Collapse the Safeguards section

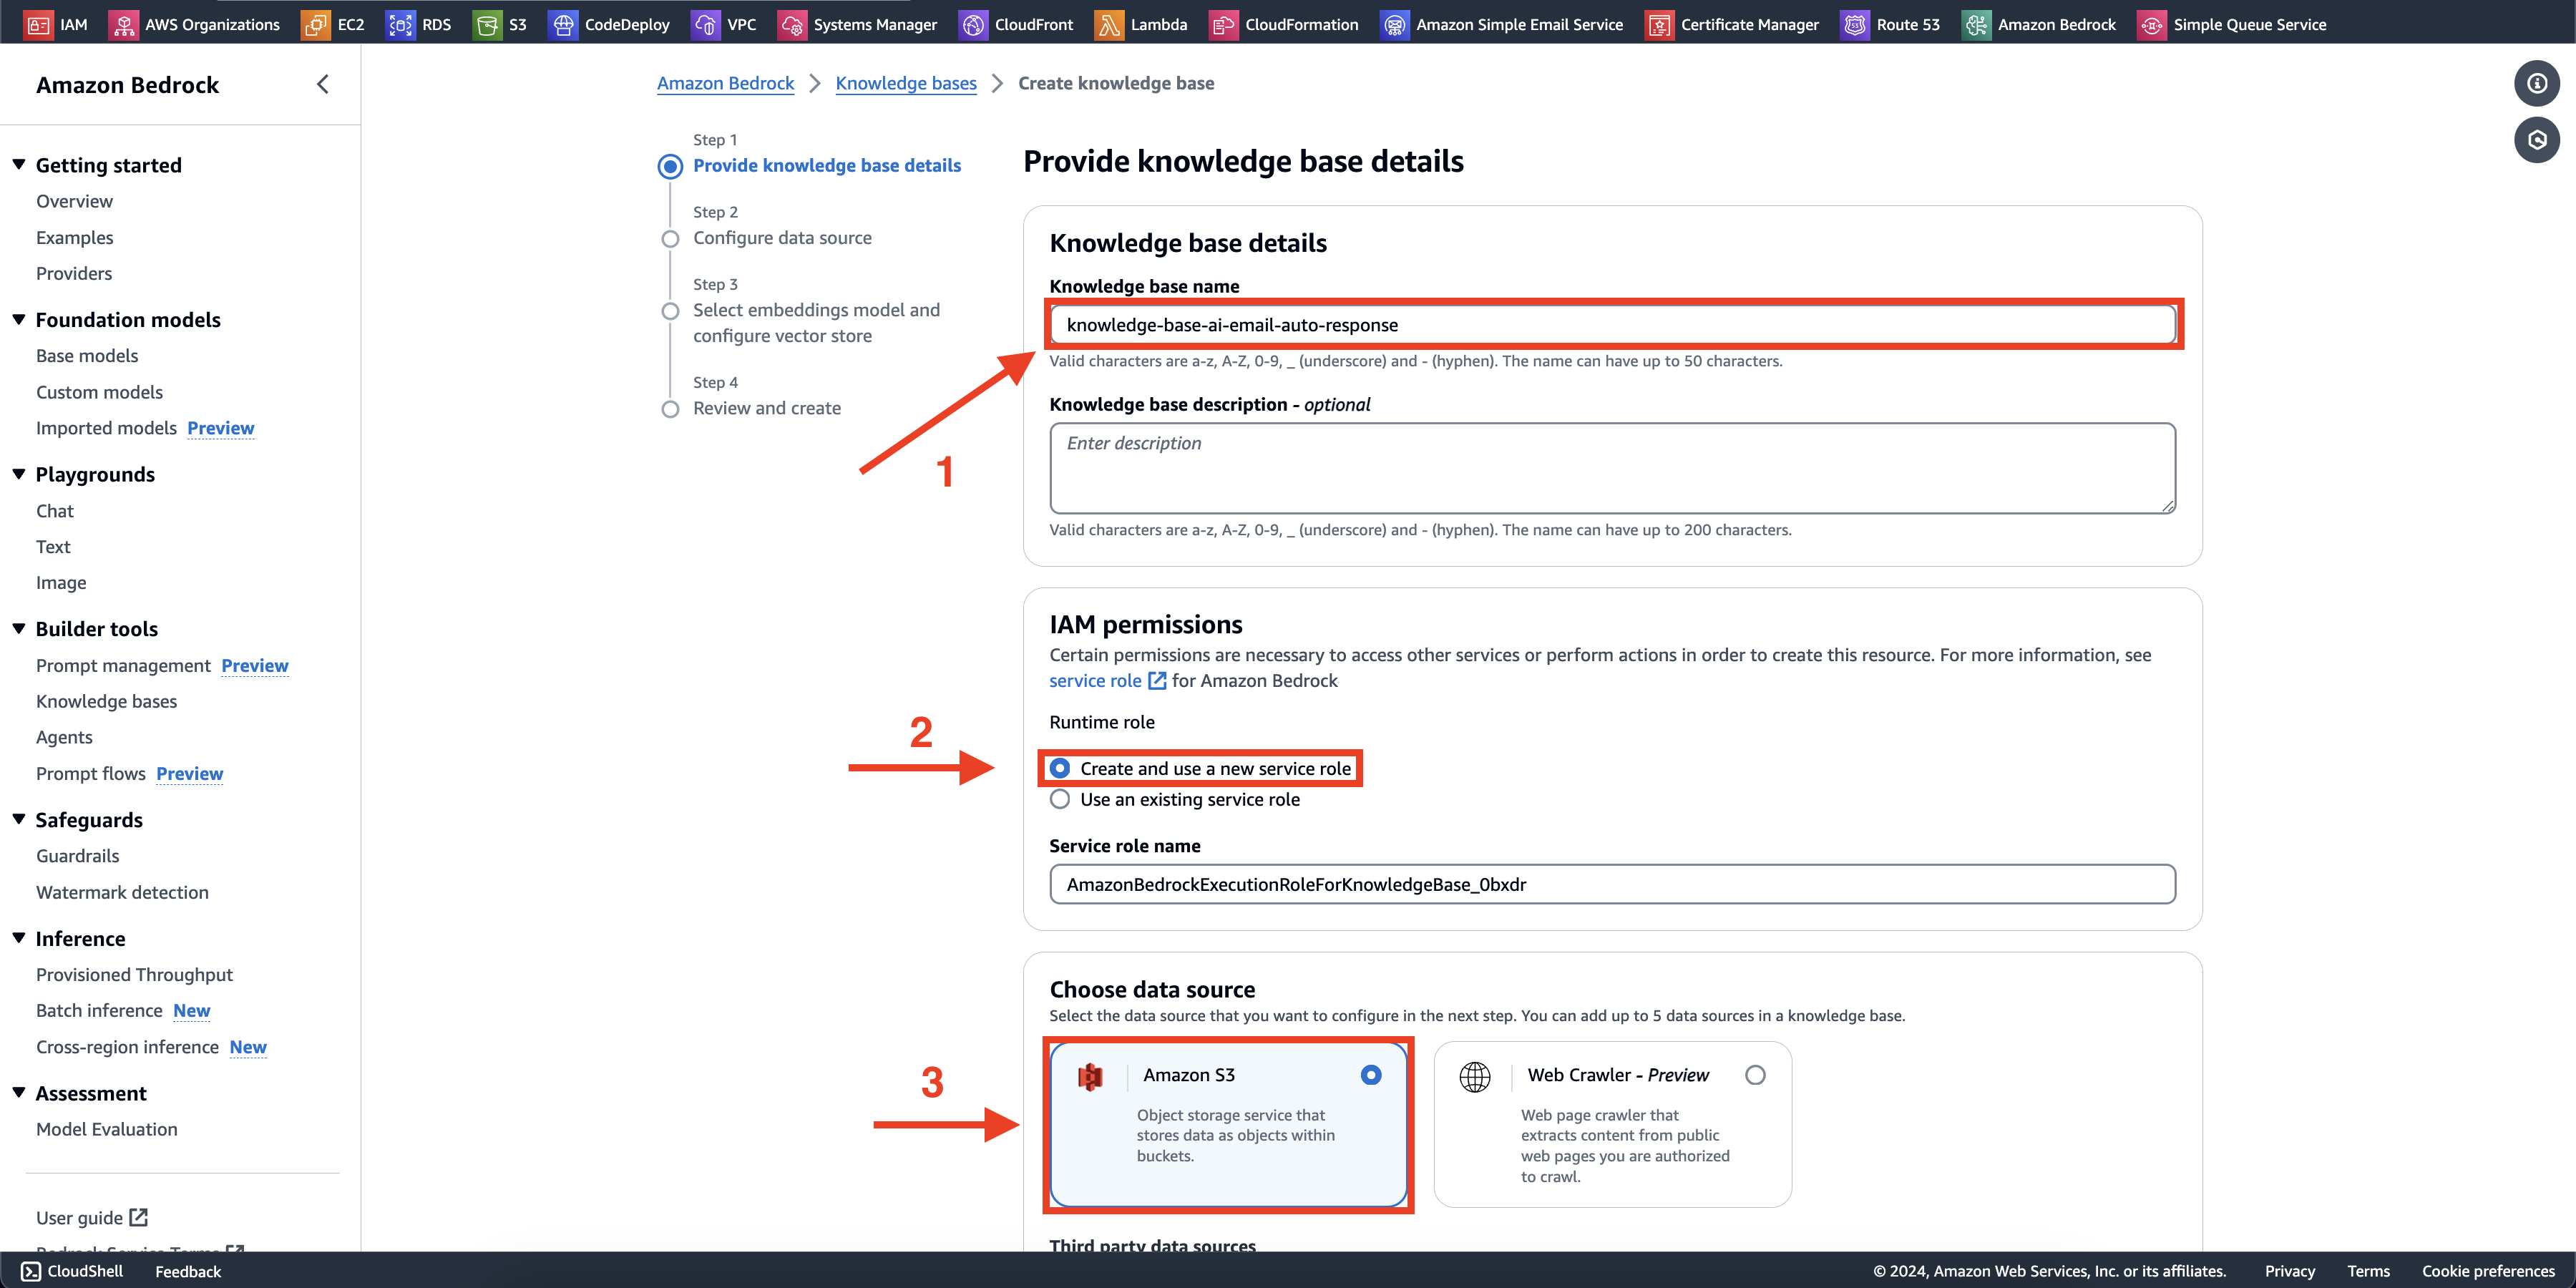tap(19, 819)
